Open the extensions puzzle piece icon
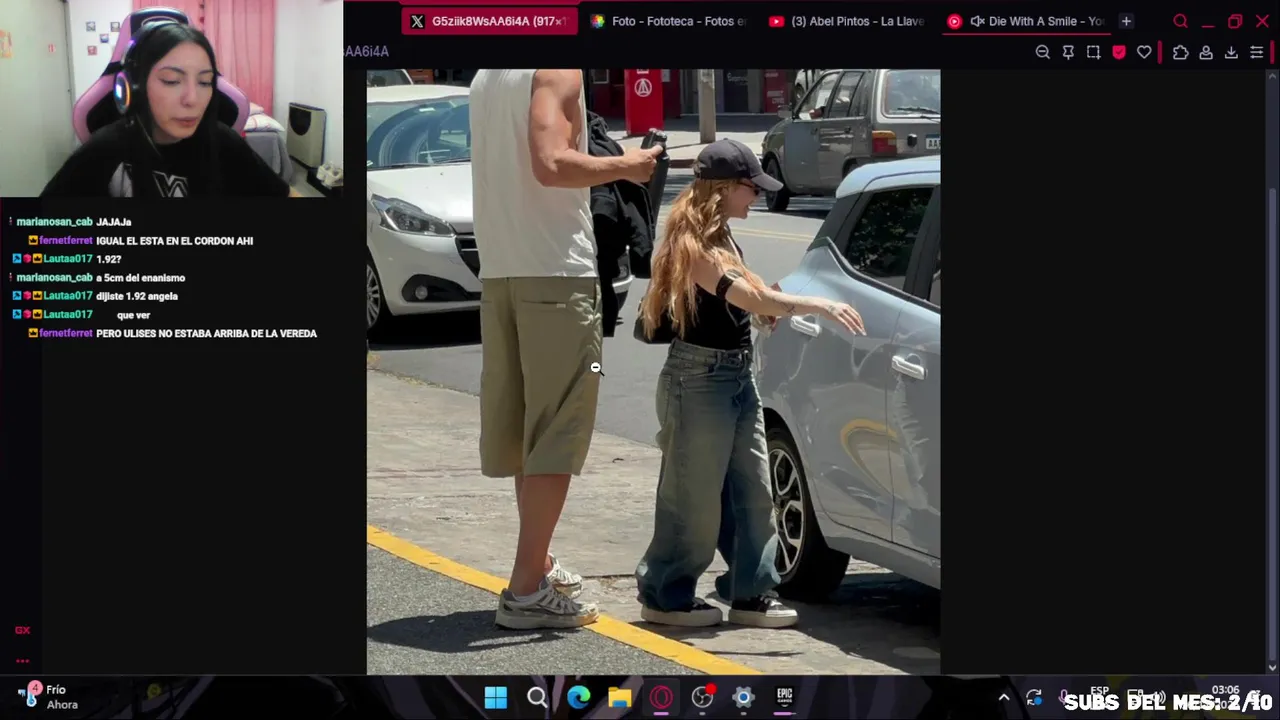 (x=1180, y=52)
